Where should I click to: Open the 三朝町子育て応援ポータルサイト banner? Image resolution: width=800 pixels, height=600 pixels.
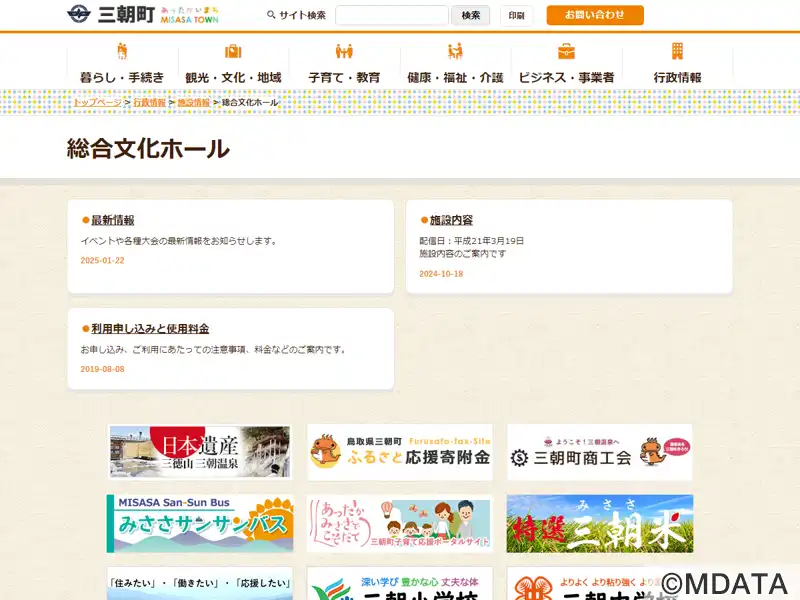(x=400, y=523)
